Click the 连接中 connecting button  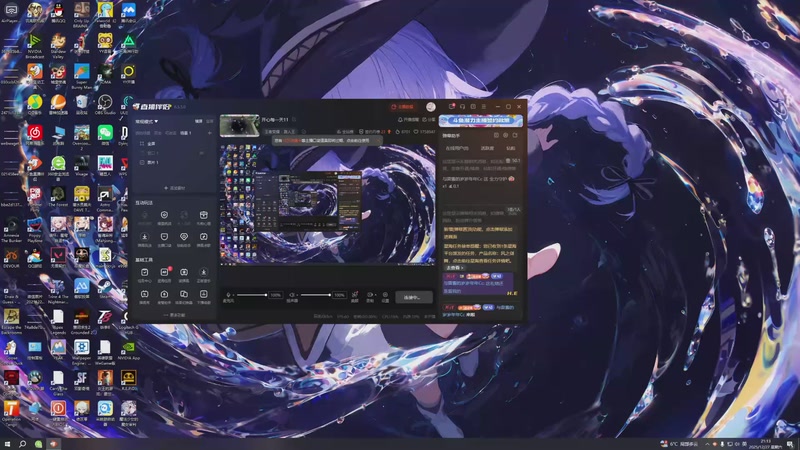[x=414, y=297]
